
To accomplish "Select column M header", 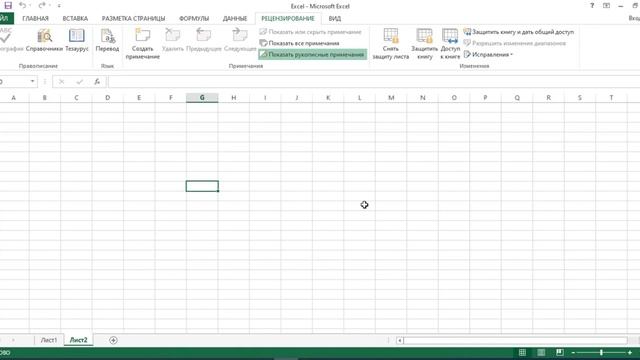I will coord(391,98).
